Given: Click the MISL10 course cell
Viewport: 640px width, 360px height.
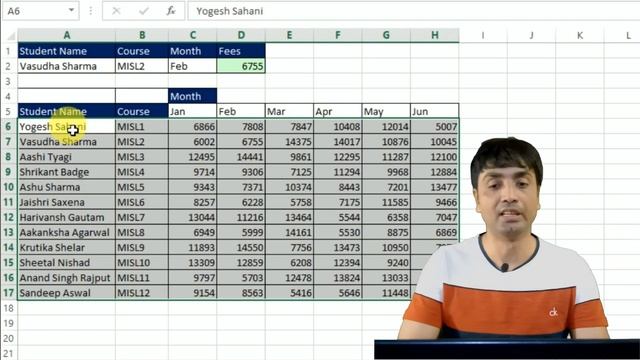Looking at the screenshot, I should [x=142, y=262].
